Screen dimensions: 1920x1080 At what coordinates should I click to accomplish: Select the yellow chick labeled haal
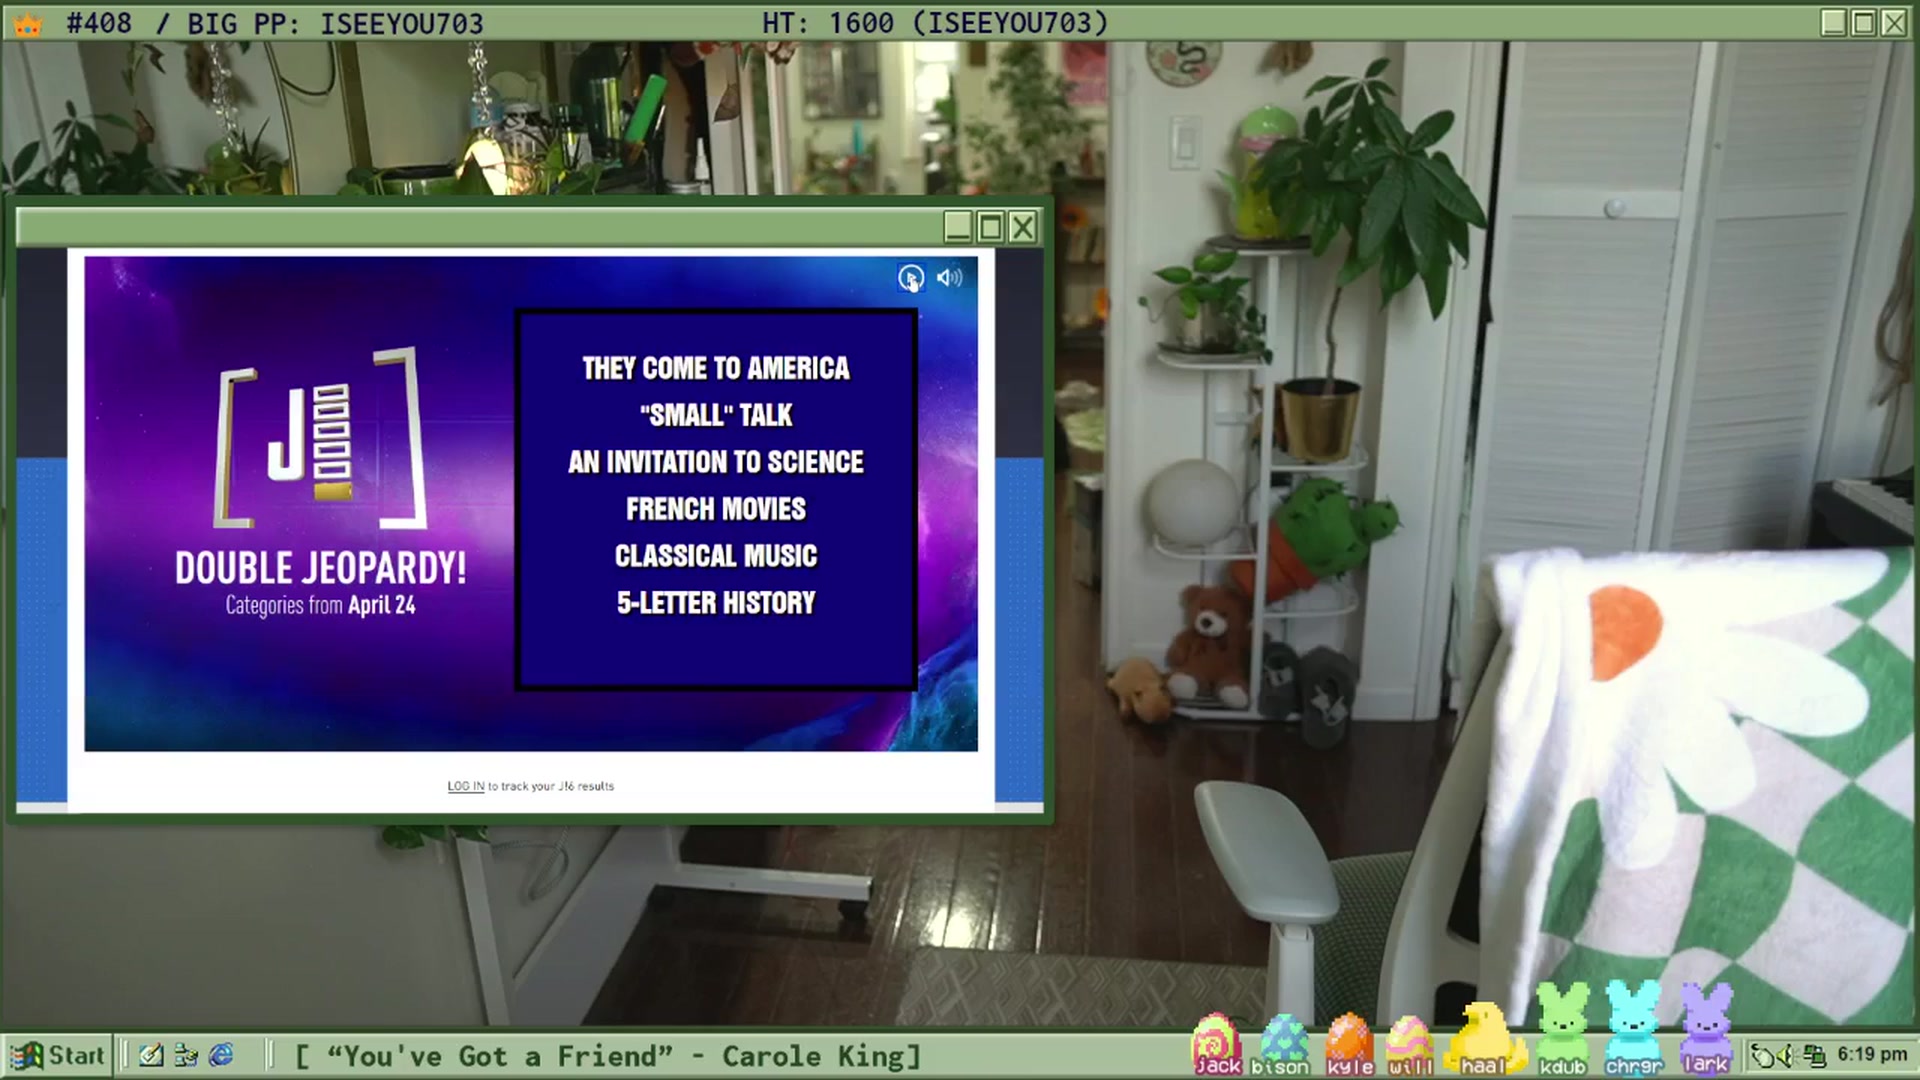click(1484, 1040)
